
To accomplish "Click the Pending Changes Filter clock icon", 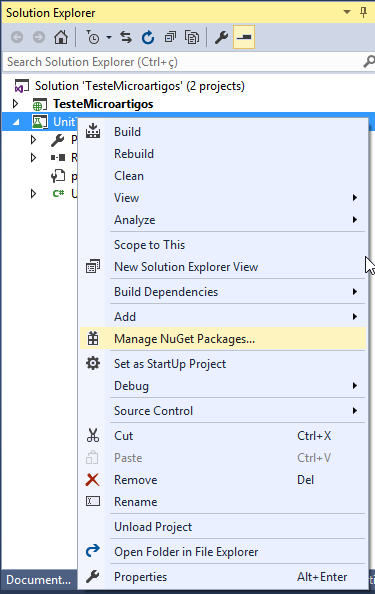I will click(x=93, y=37).
